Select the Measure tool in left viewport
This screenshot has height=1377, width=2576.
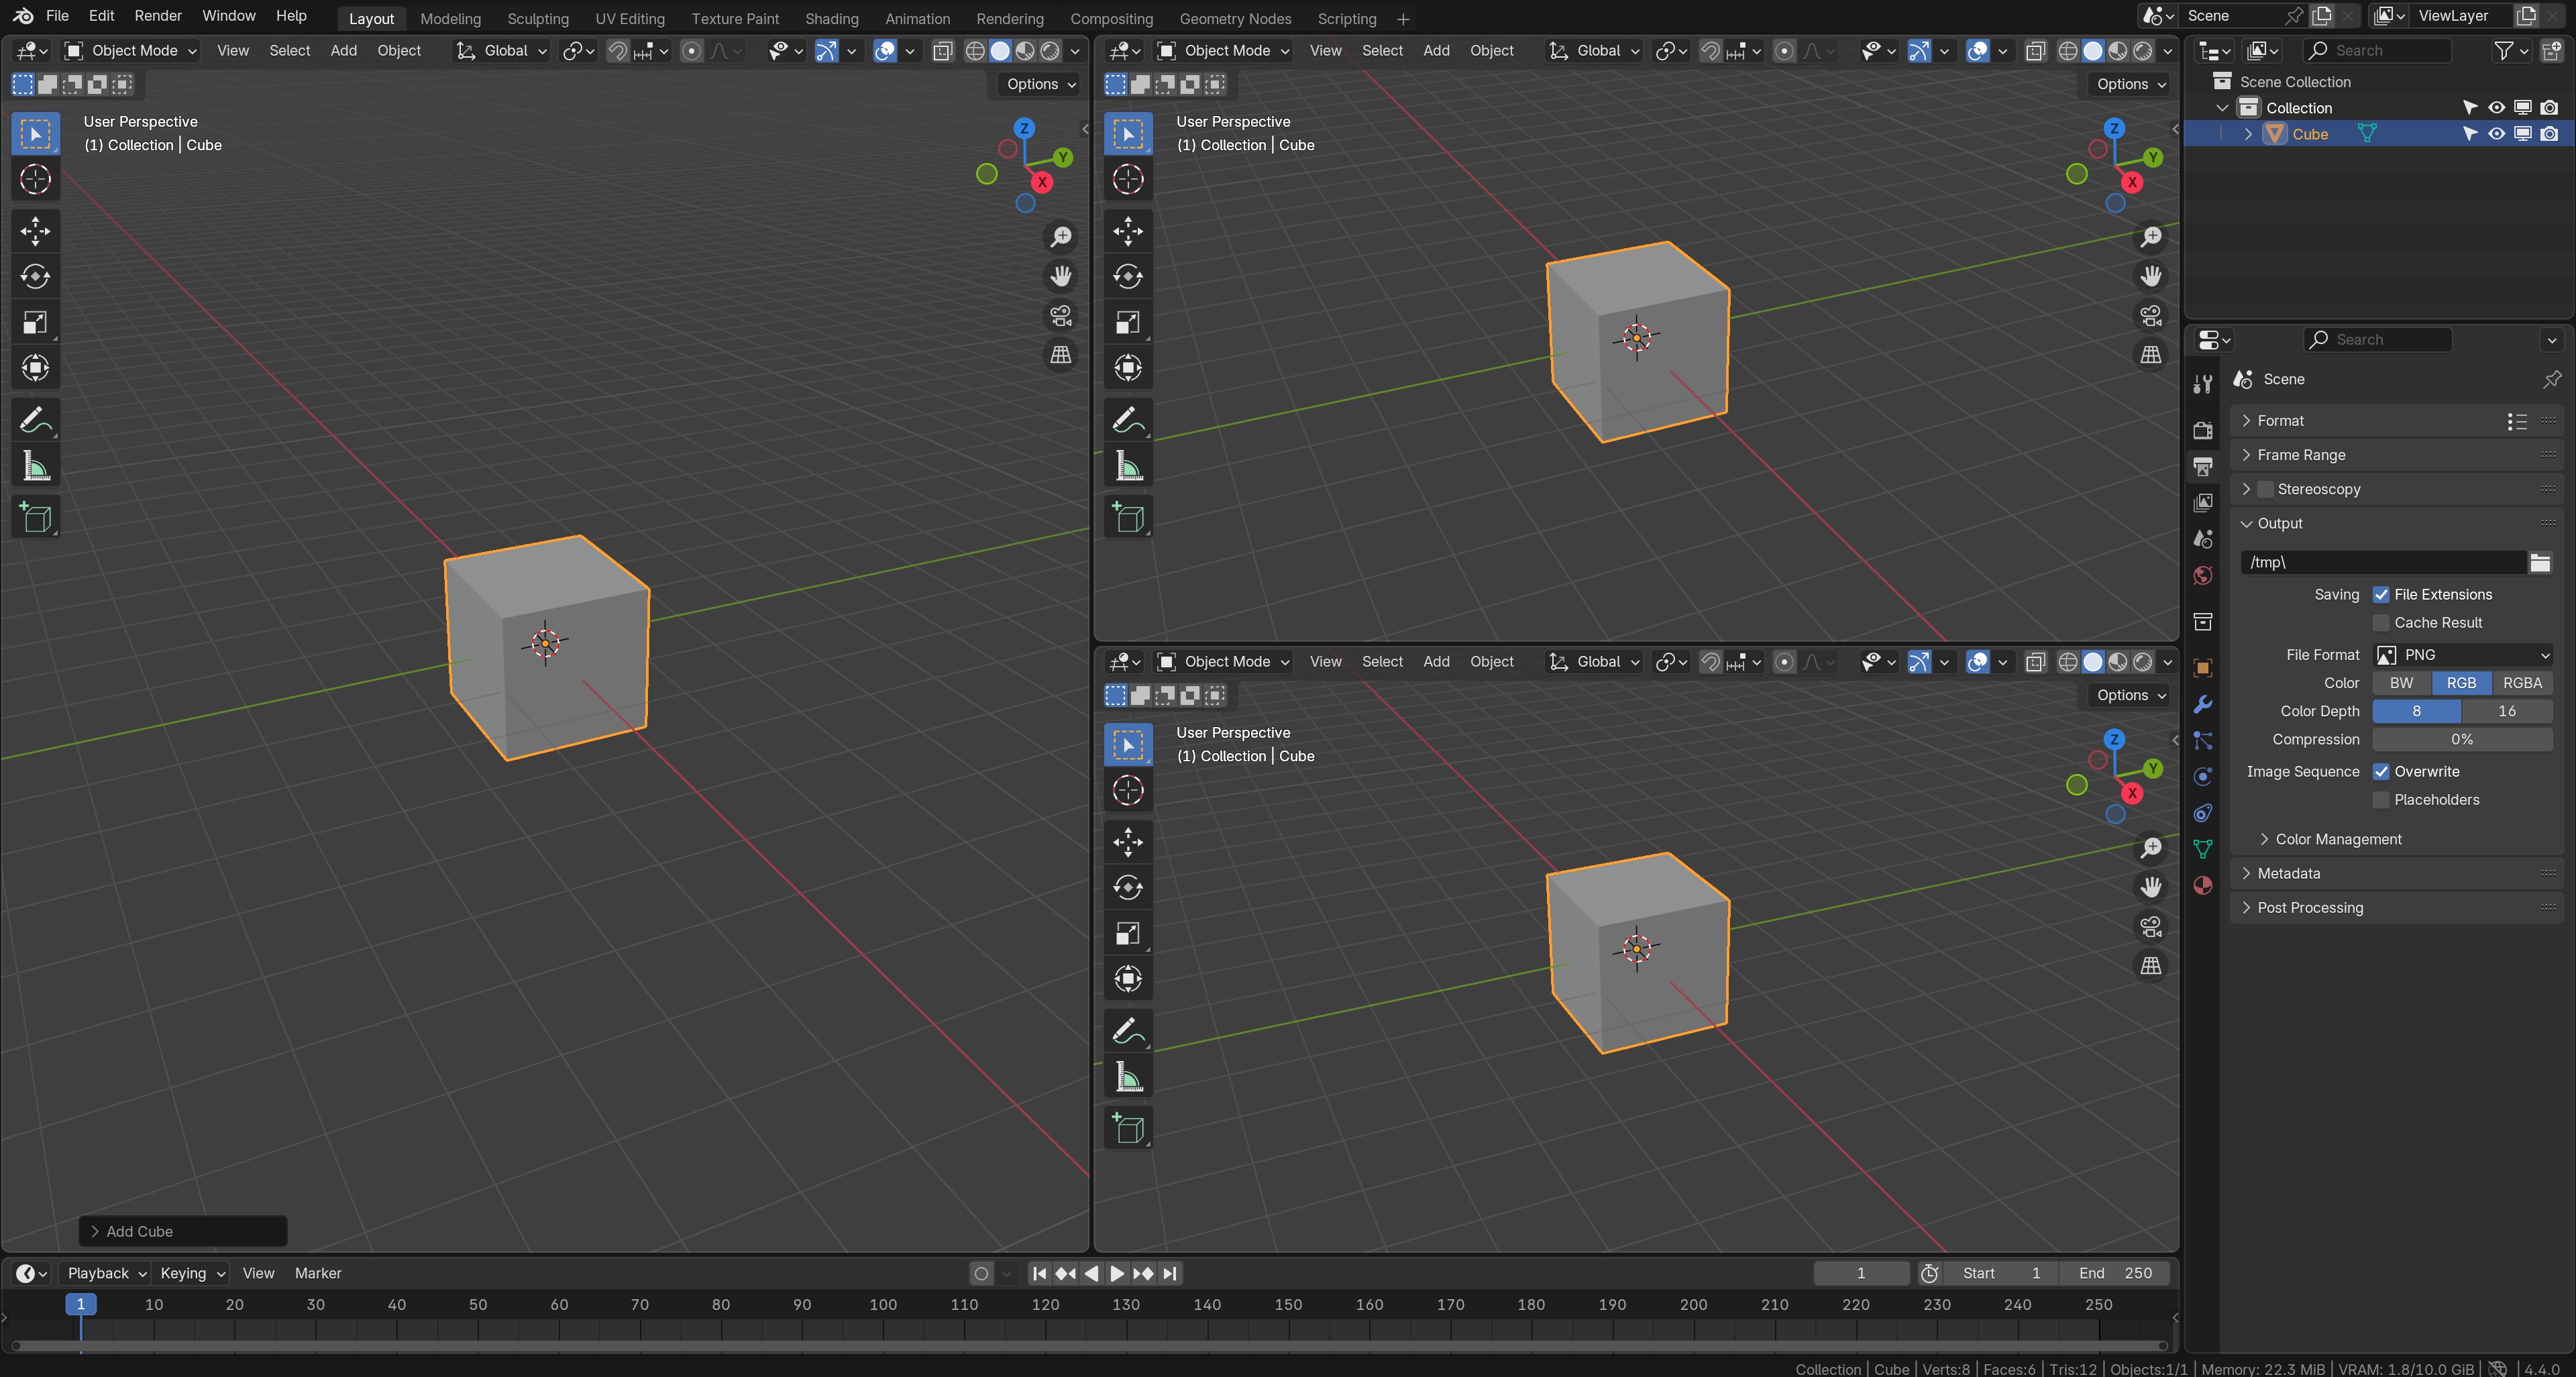(35, 466)
